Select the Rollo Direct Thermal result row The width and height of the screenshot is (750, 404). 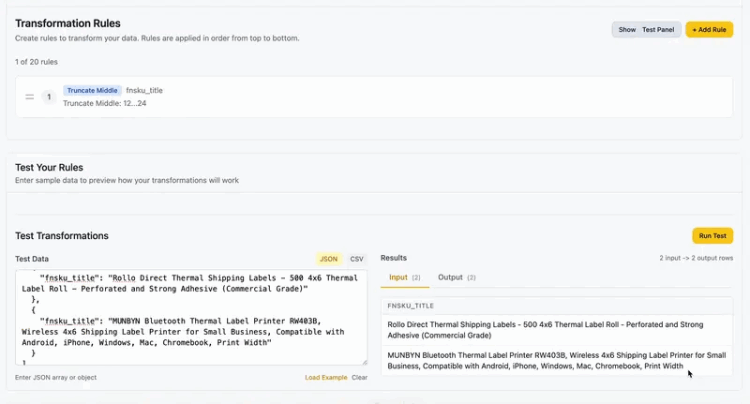(x=557, y=330)
